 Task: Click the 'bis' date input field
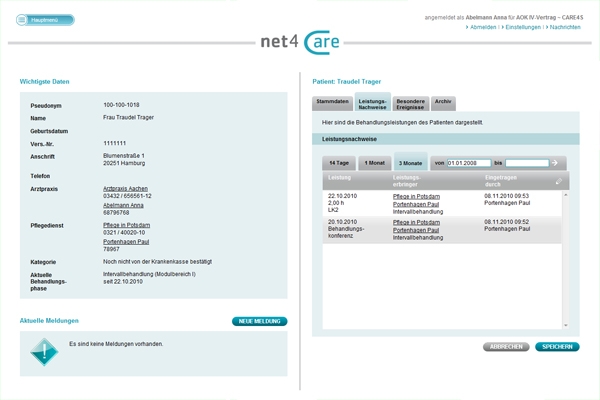click(527, 163)
